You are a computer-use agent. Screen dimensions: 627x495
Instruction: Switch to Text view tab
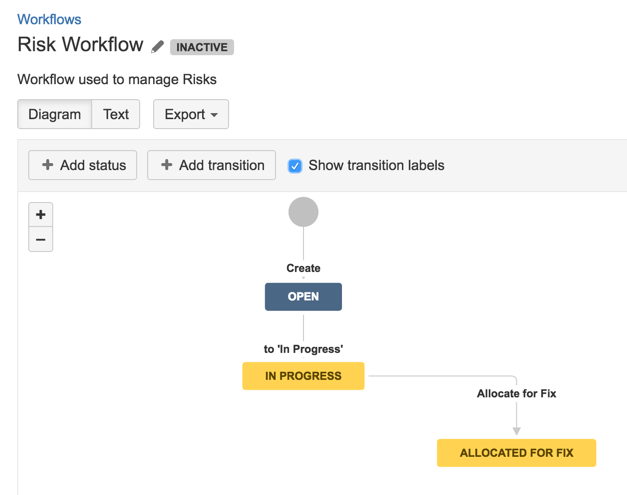tap(116, 114)
